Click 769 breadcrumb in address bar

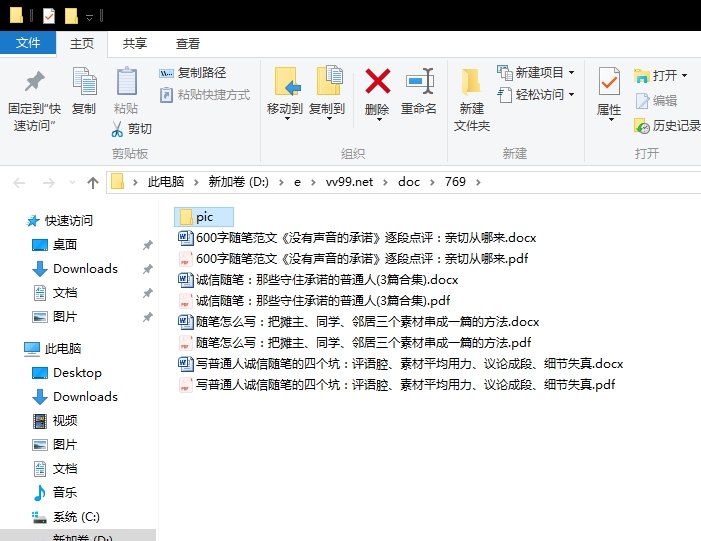click(x=455, y=182)
